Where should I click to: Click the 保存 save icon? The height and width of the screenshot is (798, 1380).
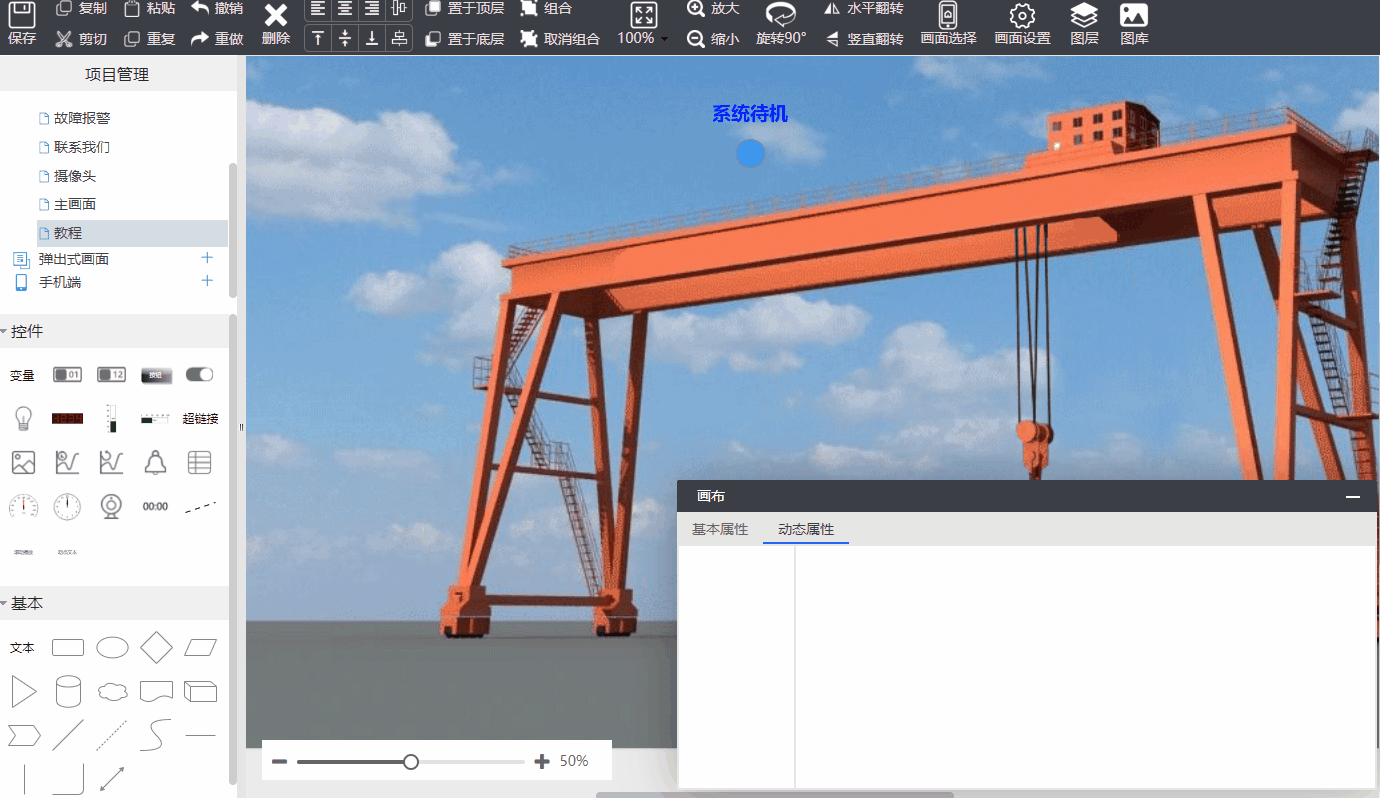[x=22, y=14]
